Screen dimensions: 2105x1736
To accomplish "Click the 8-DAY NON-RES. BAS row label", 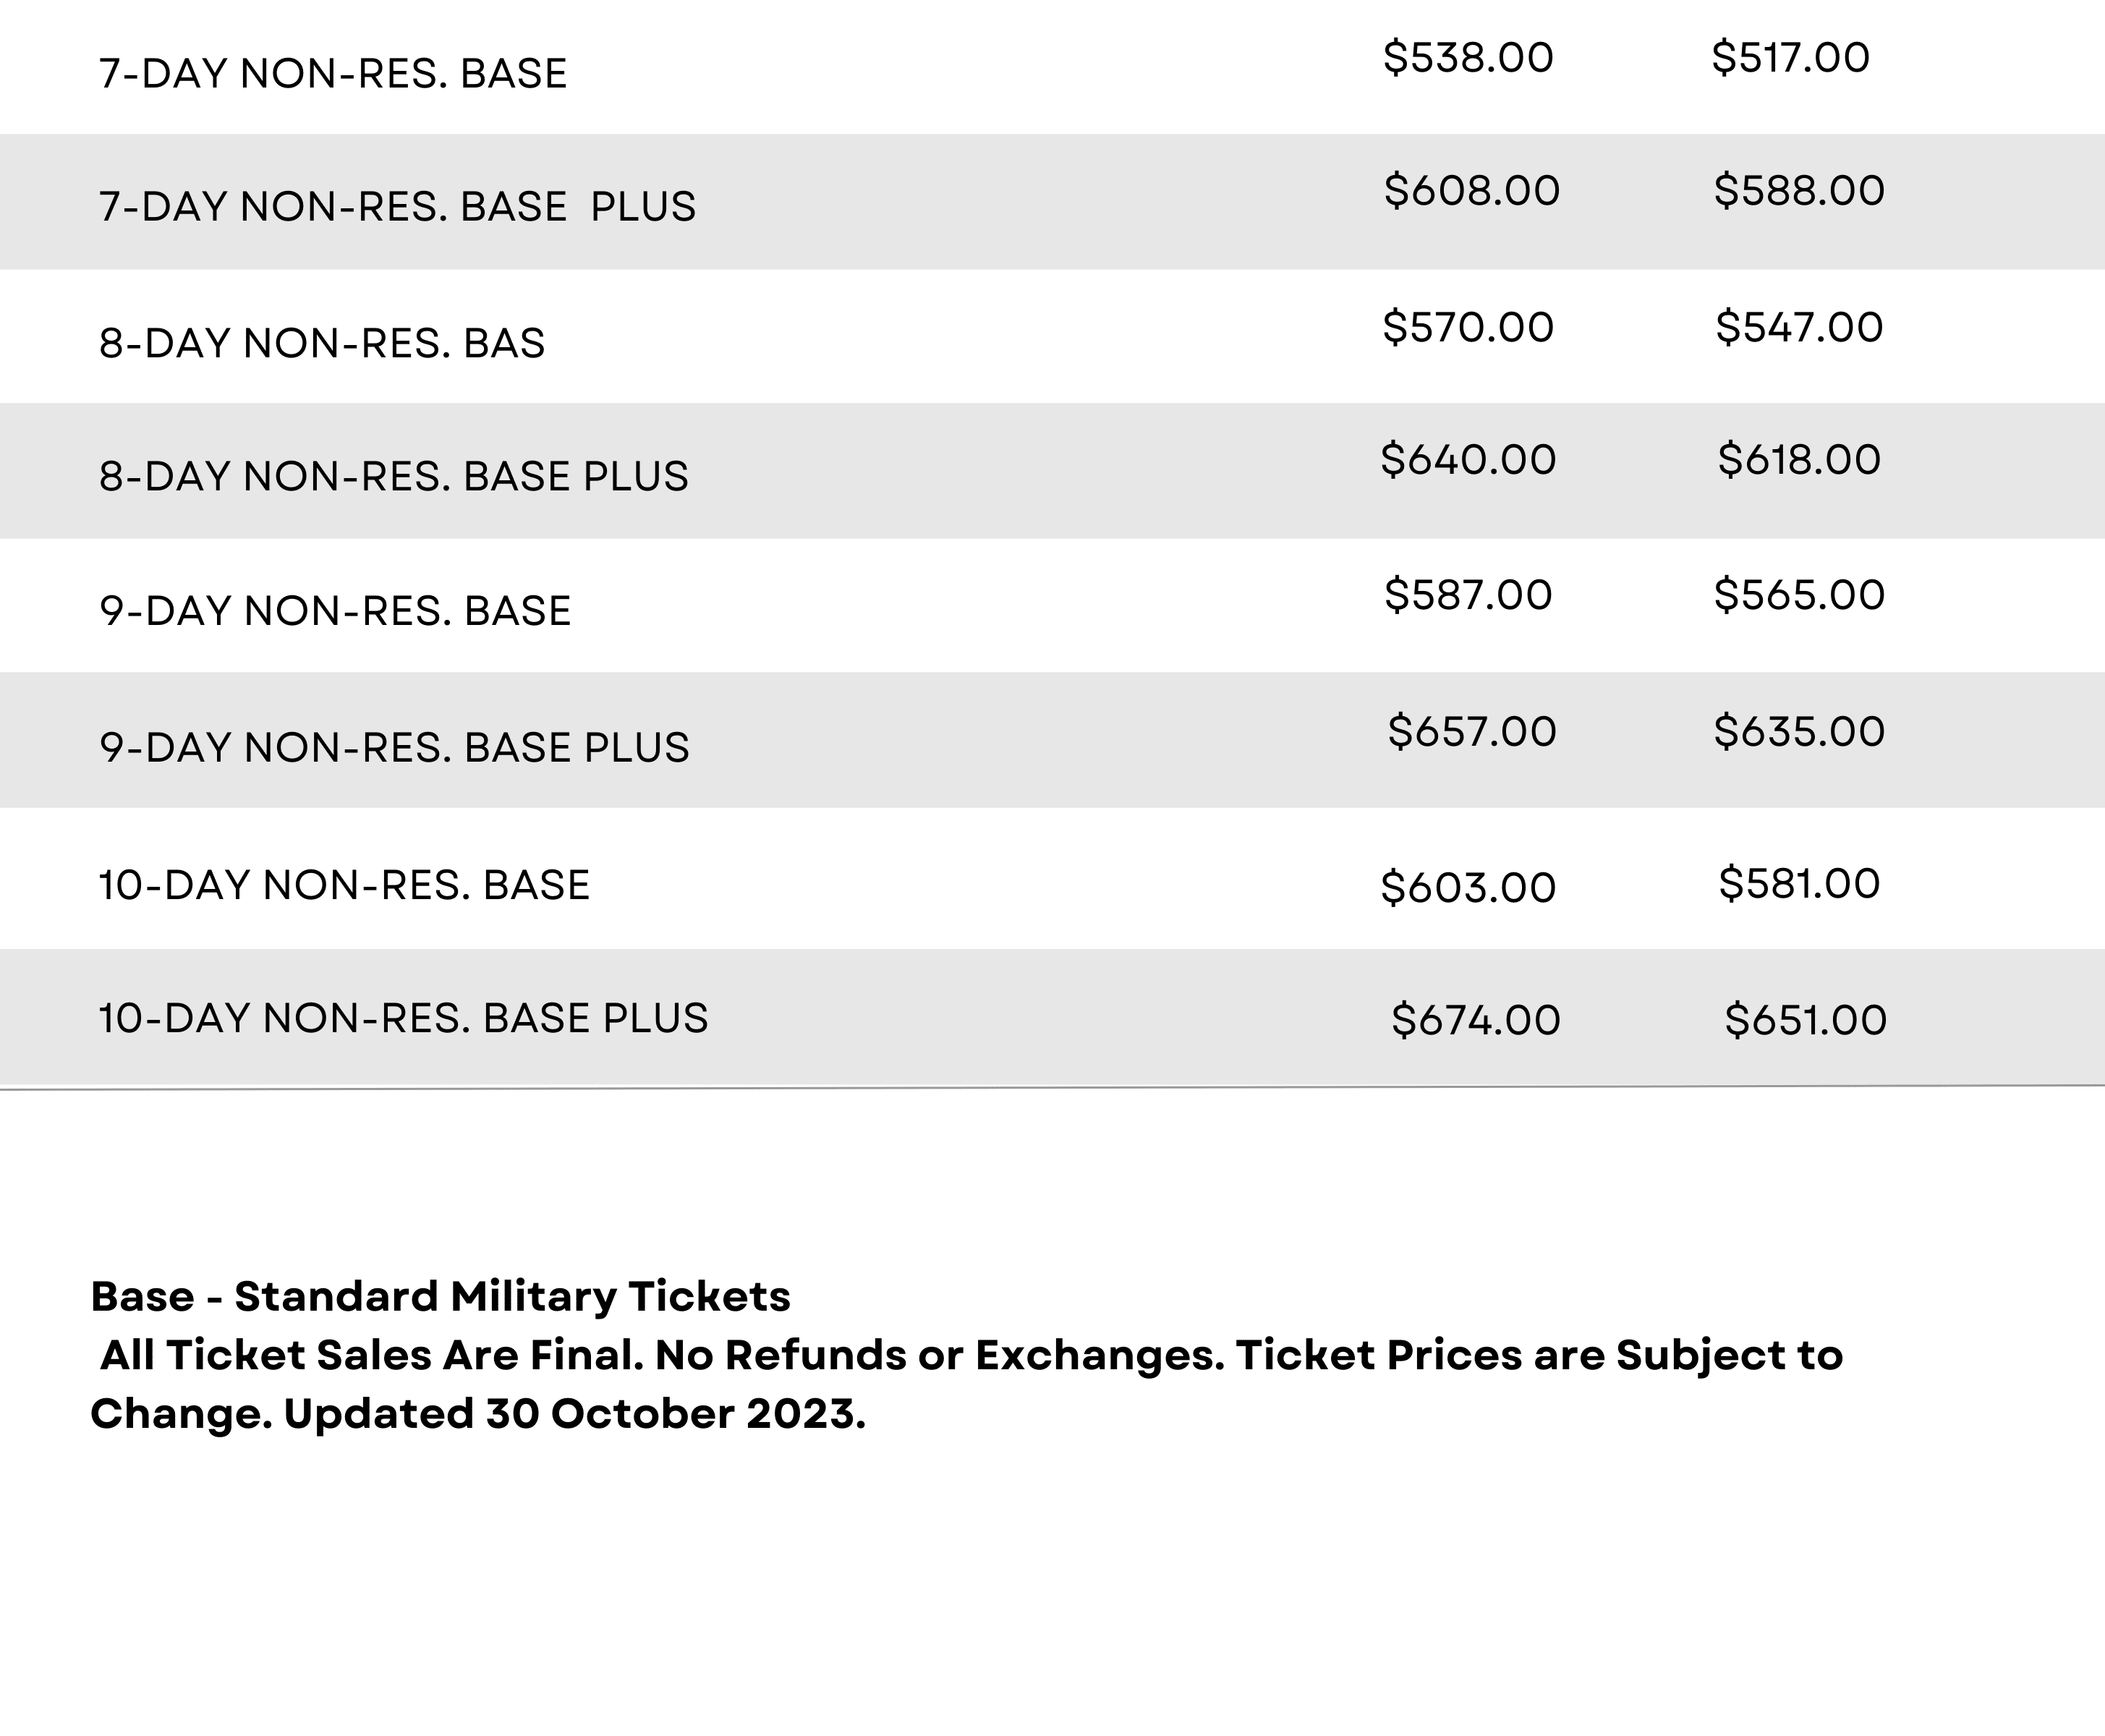I will coord(322,344).
